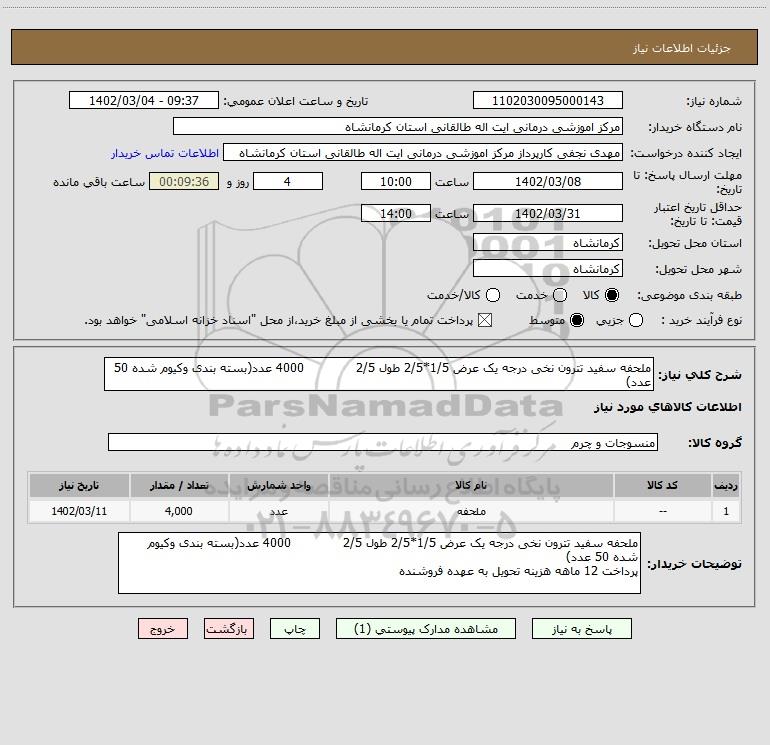
Task: Click the گروه کالا field منسوجات و چرم
Action: point(383,442)
